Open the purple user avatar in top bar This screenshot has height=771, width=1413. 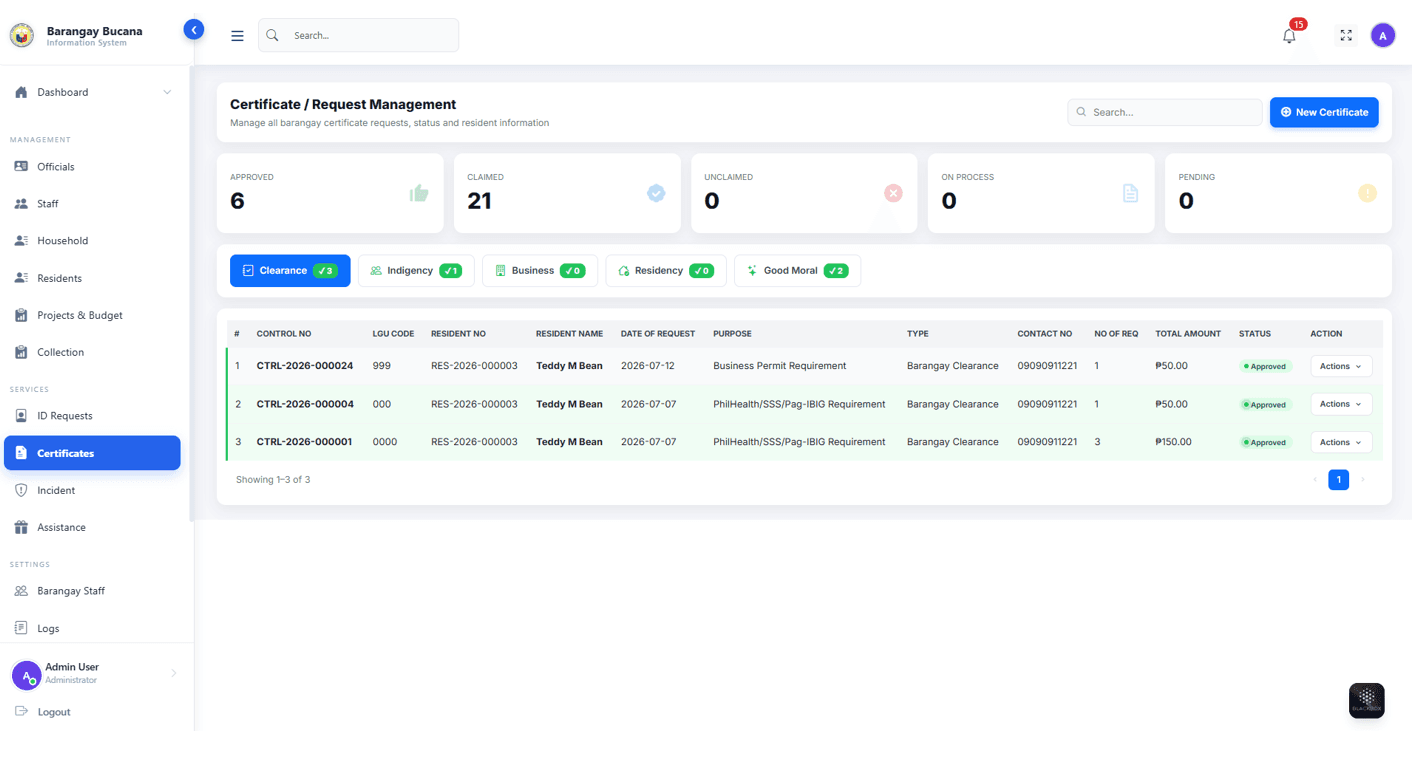(x=1383, y=36)
